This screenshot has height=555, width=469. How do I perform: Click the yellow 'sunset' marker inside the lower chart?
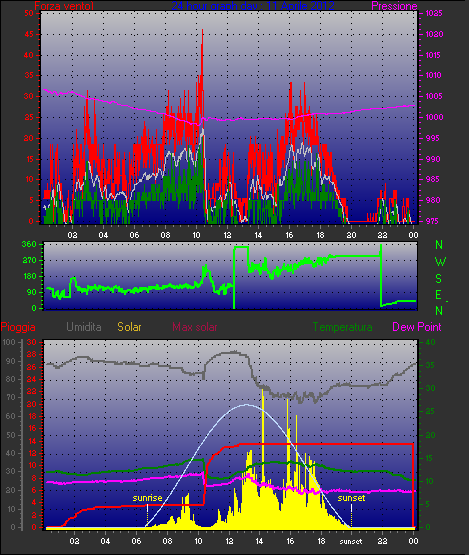click(351, 498)
